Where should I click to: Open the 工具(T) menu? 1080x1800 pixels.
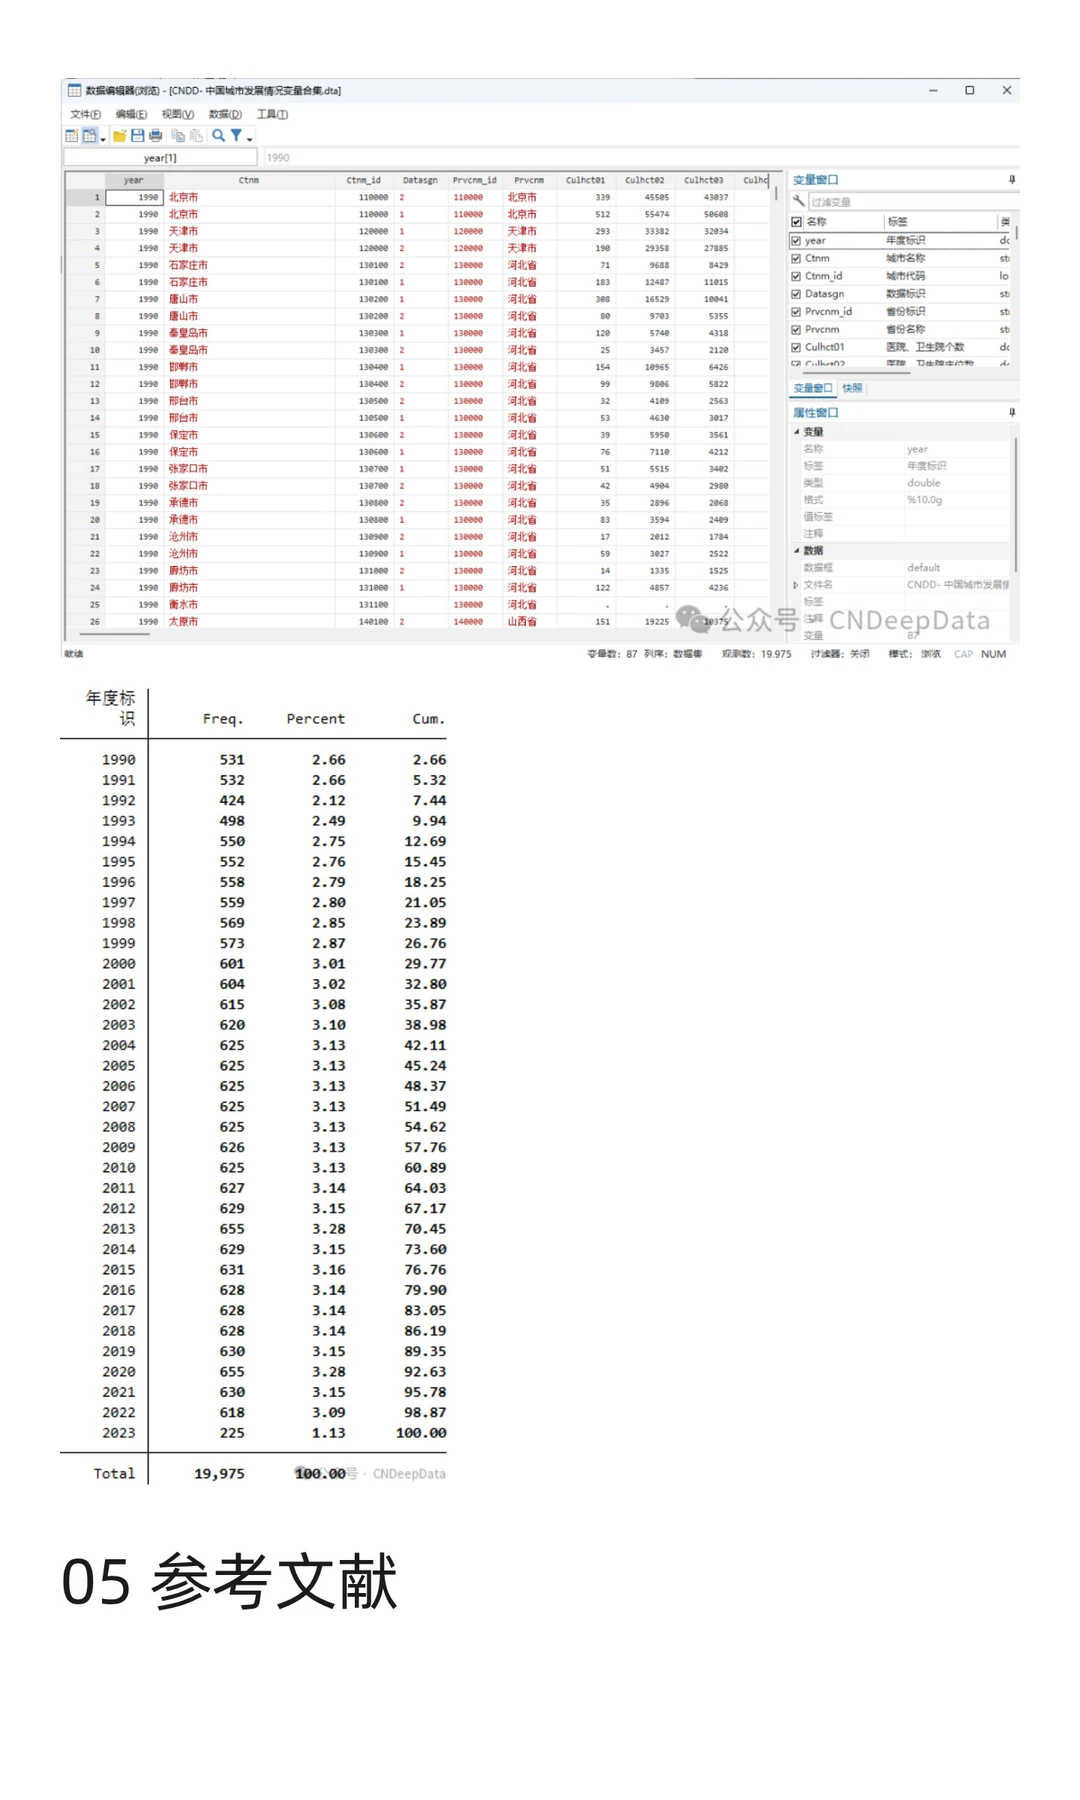272,114
